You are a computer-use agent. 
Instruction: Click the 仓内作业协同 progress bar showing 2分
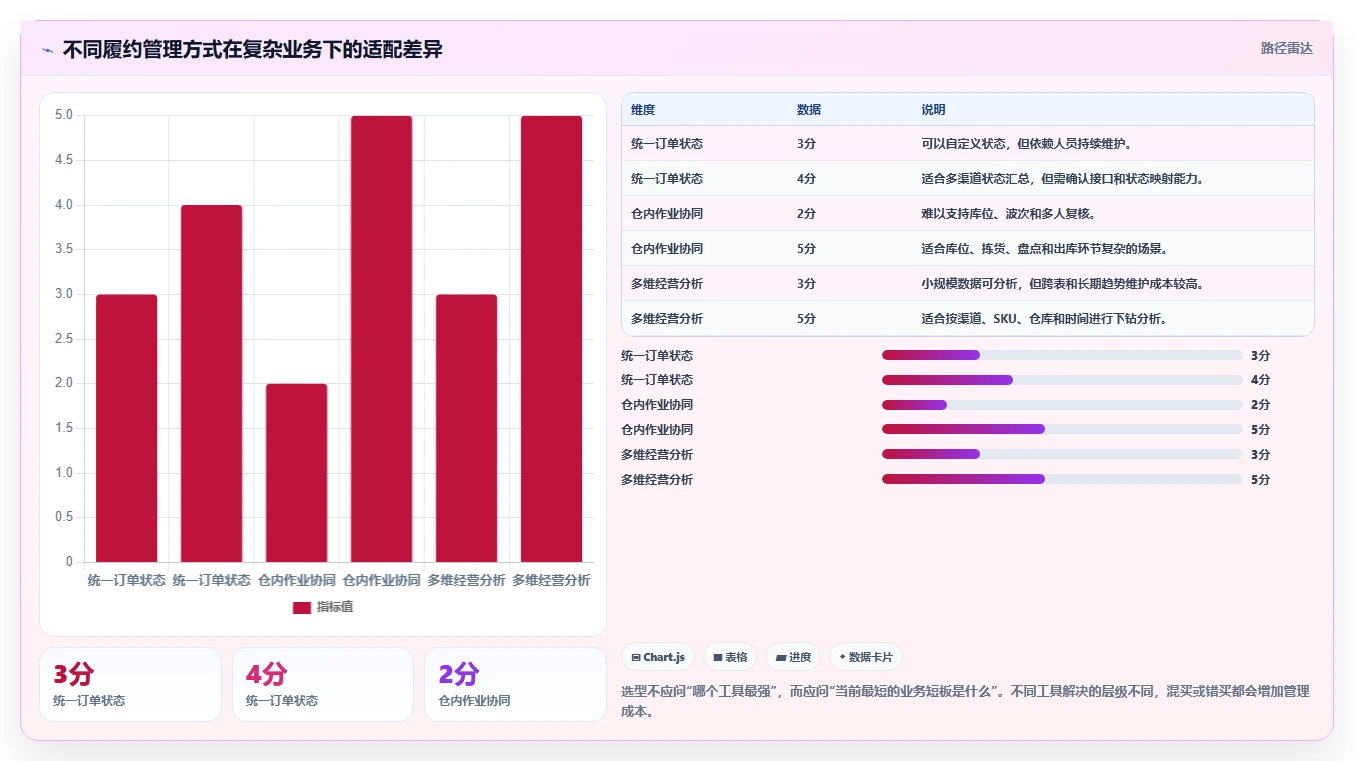(1062, 405)
